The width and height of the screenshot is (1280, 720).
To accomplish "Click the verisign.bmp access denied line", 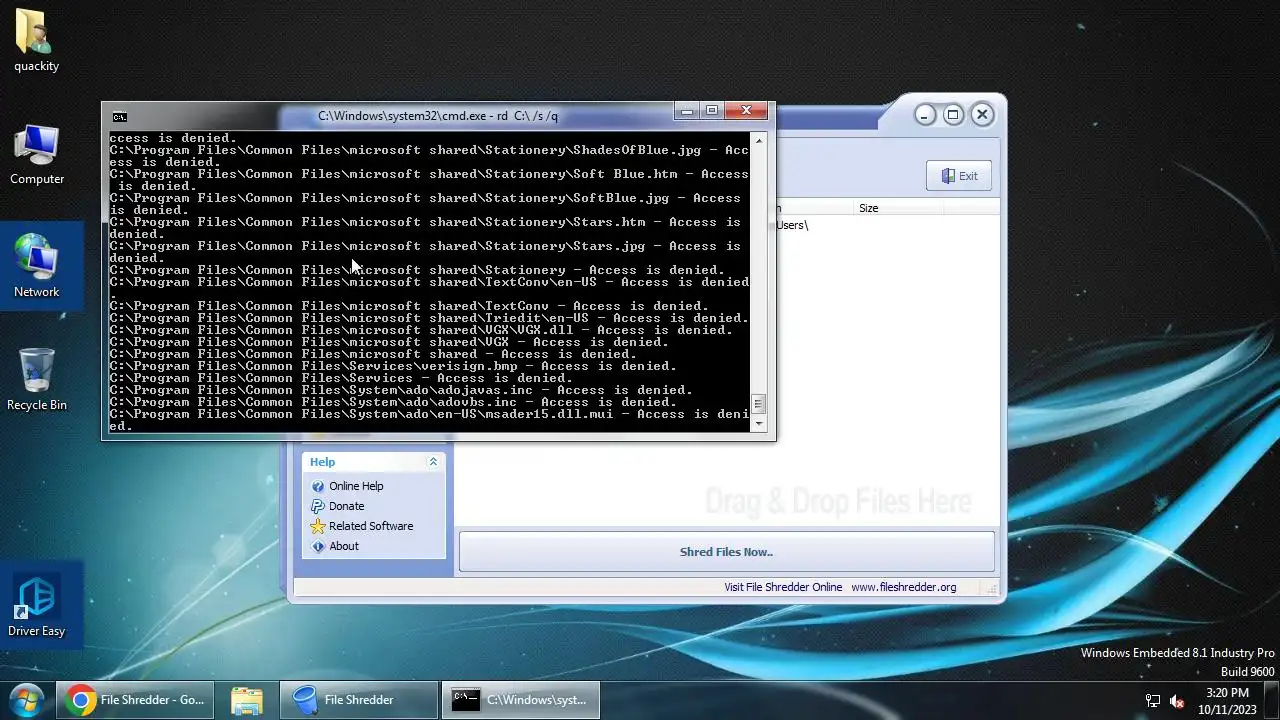I will tap(393, 366).
